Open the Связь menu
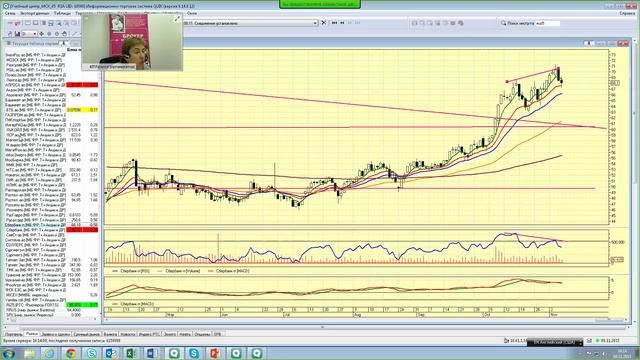This screenshot has height=360, width=640. (x=10, y=13)
